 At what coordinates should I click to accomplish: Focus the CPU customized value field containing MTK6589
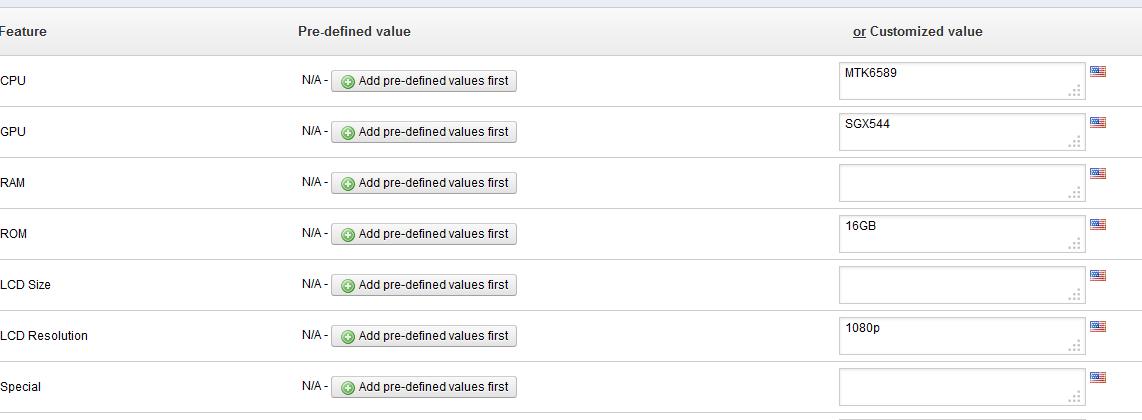tap(961, 81)
